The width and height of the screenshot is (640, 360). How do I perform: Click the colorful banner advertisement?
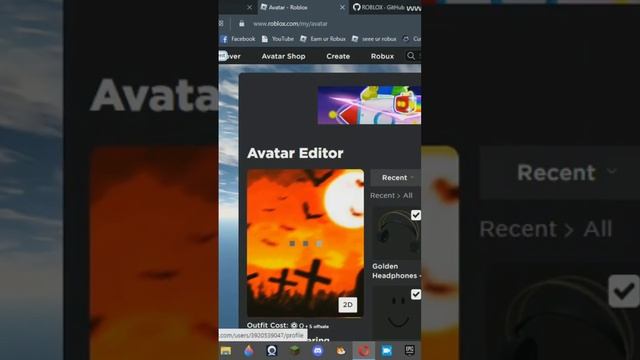[x=369, y=105]
